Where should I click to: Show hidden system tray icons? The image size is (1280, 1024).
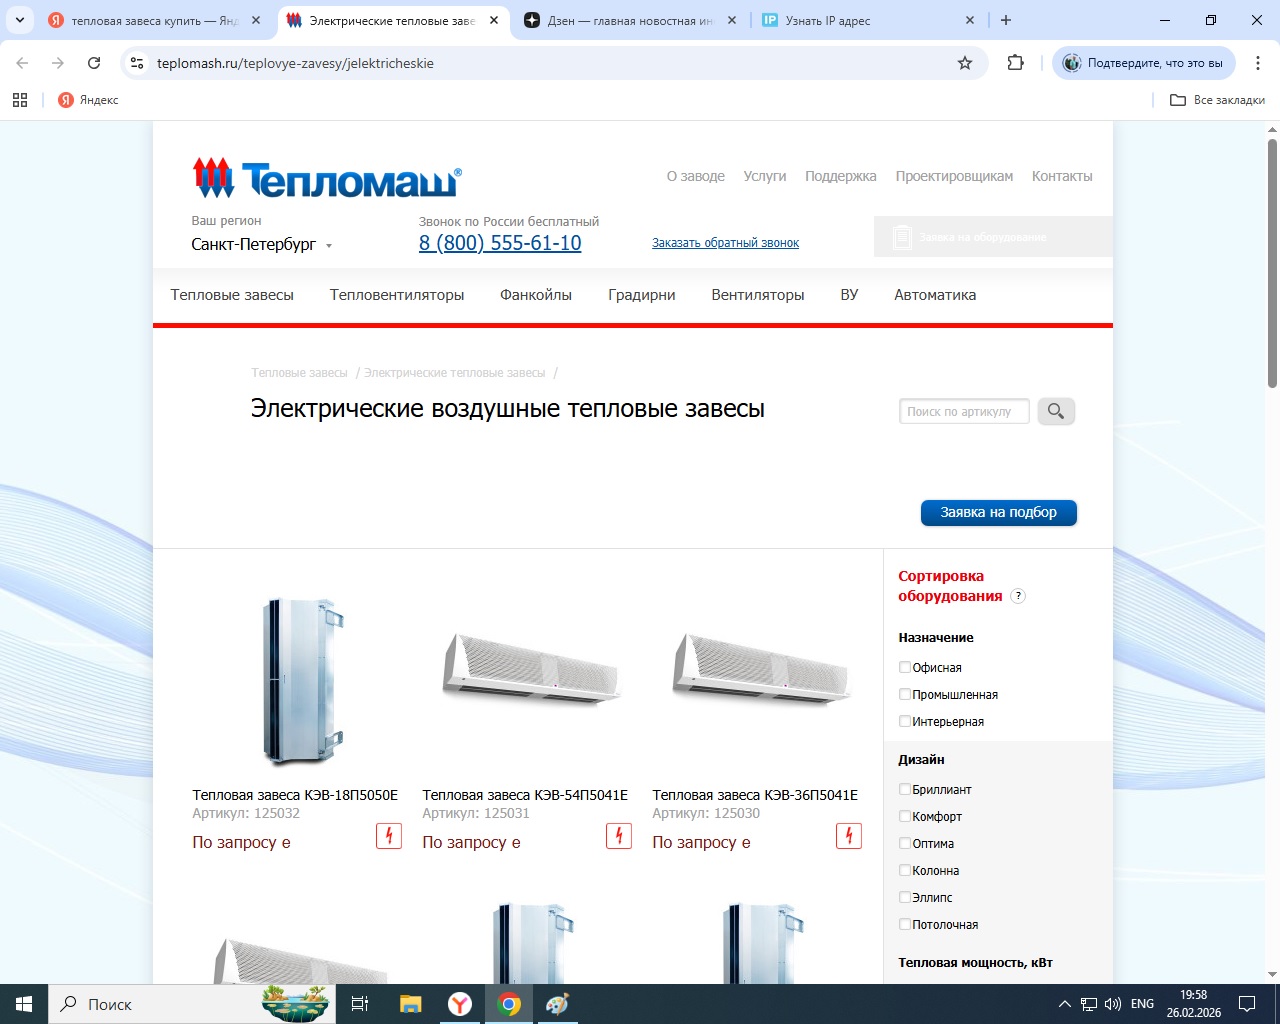1064,1004
